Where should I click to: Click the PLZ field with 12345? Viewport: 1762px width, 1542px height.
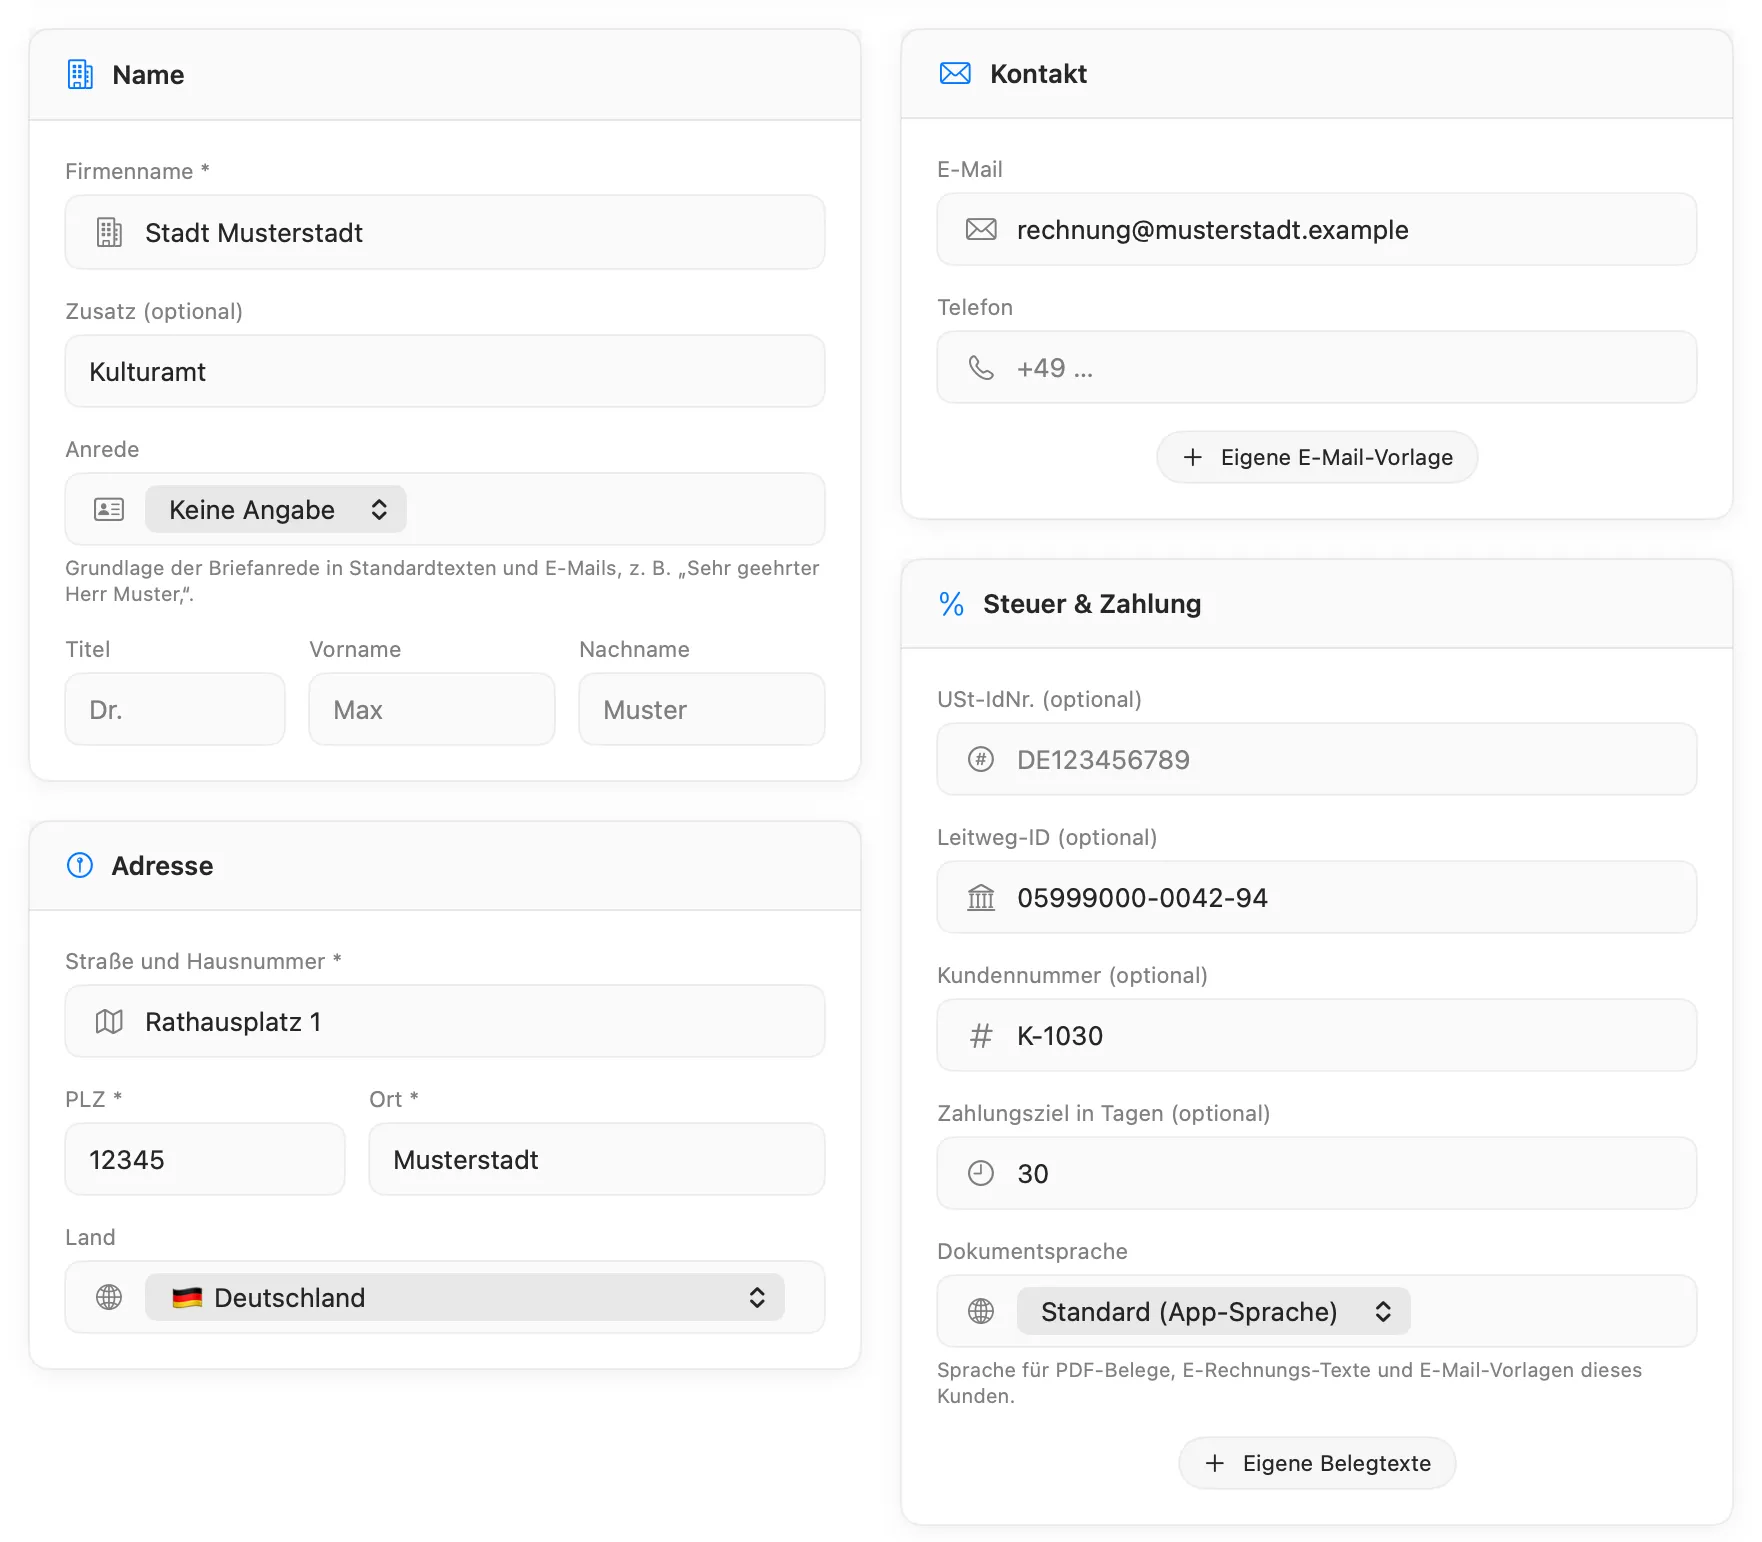205,1159
